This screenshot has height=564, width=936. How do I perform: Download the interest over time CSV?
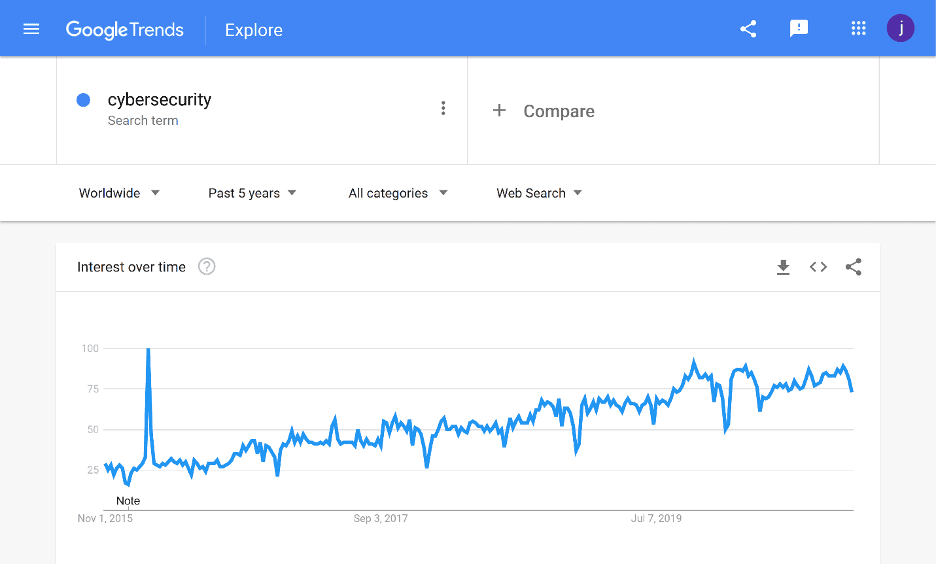[x=783, y=267]
